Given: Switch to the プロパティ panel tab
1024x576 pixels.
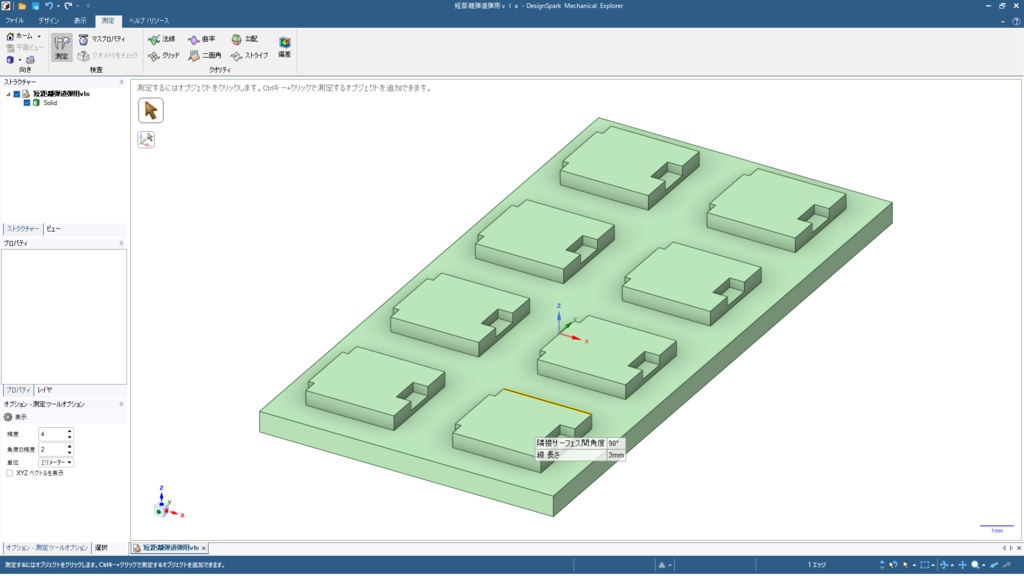Looking at the screenshot, I should pos(18,390).
